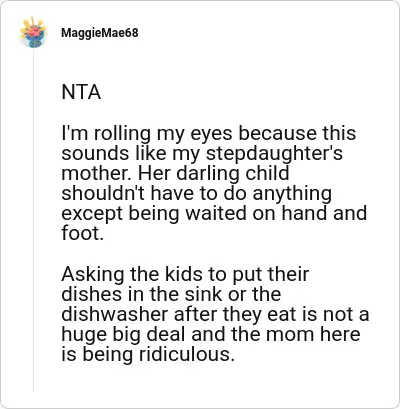
Task: Click the word "Asking" starting second paragraph
Action: tap(94, 275)
